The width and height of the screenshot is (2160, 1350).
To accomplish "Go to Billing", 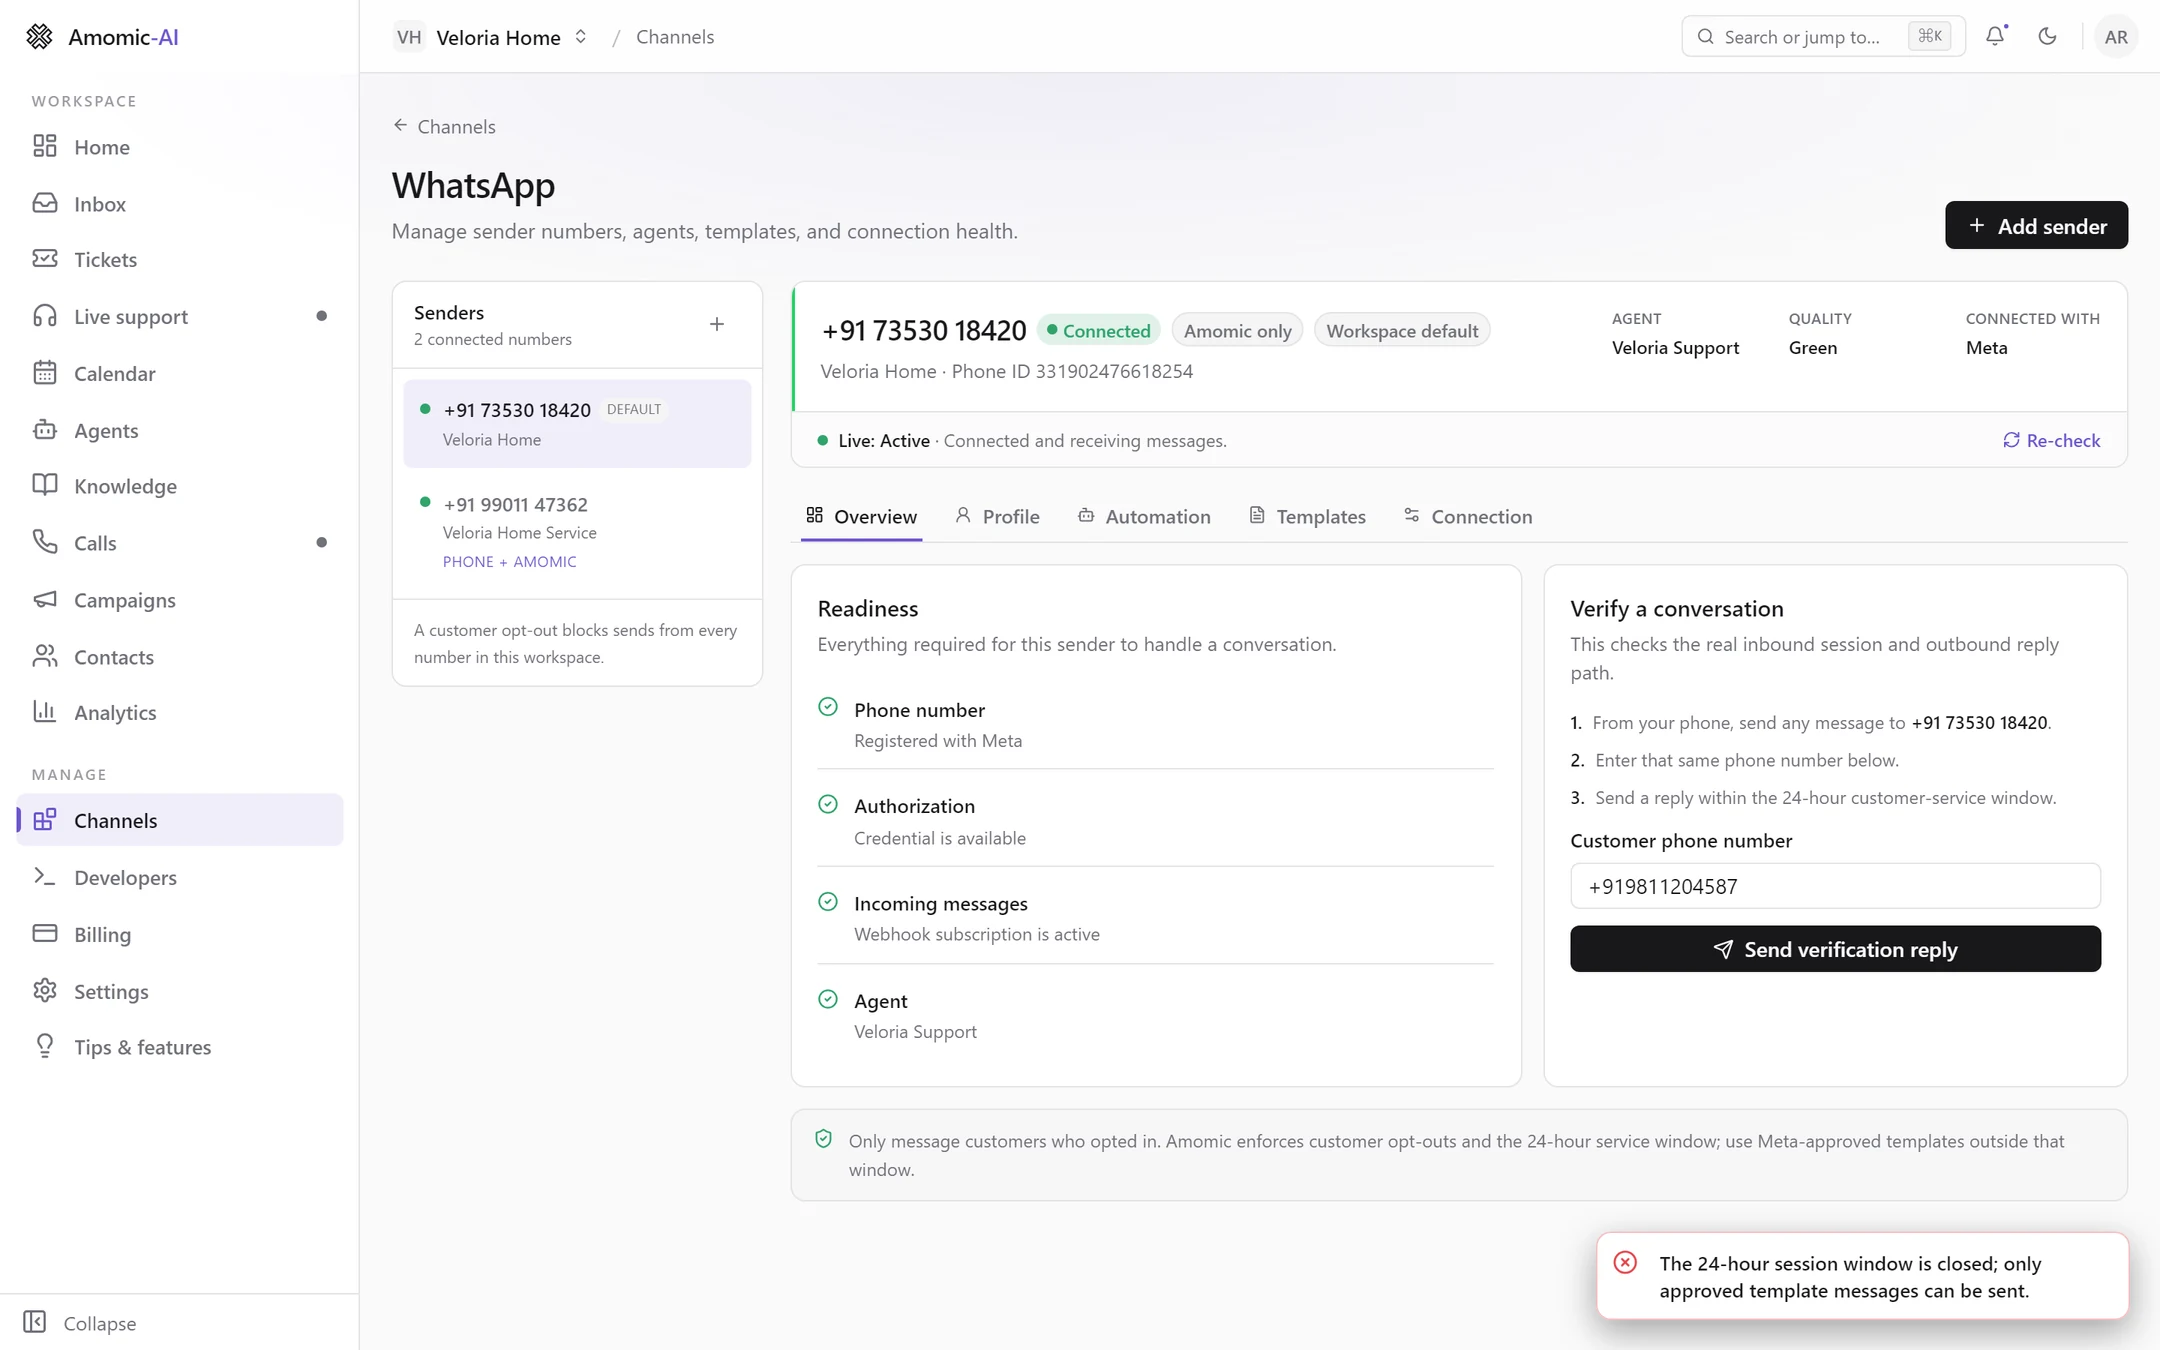I will (180, 934).
